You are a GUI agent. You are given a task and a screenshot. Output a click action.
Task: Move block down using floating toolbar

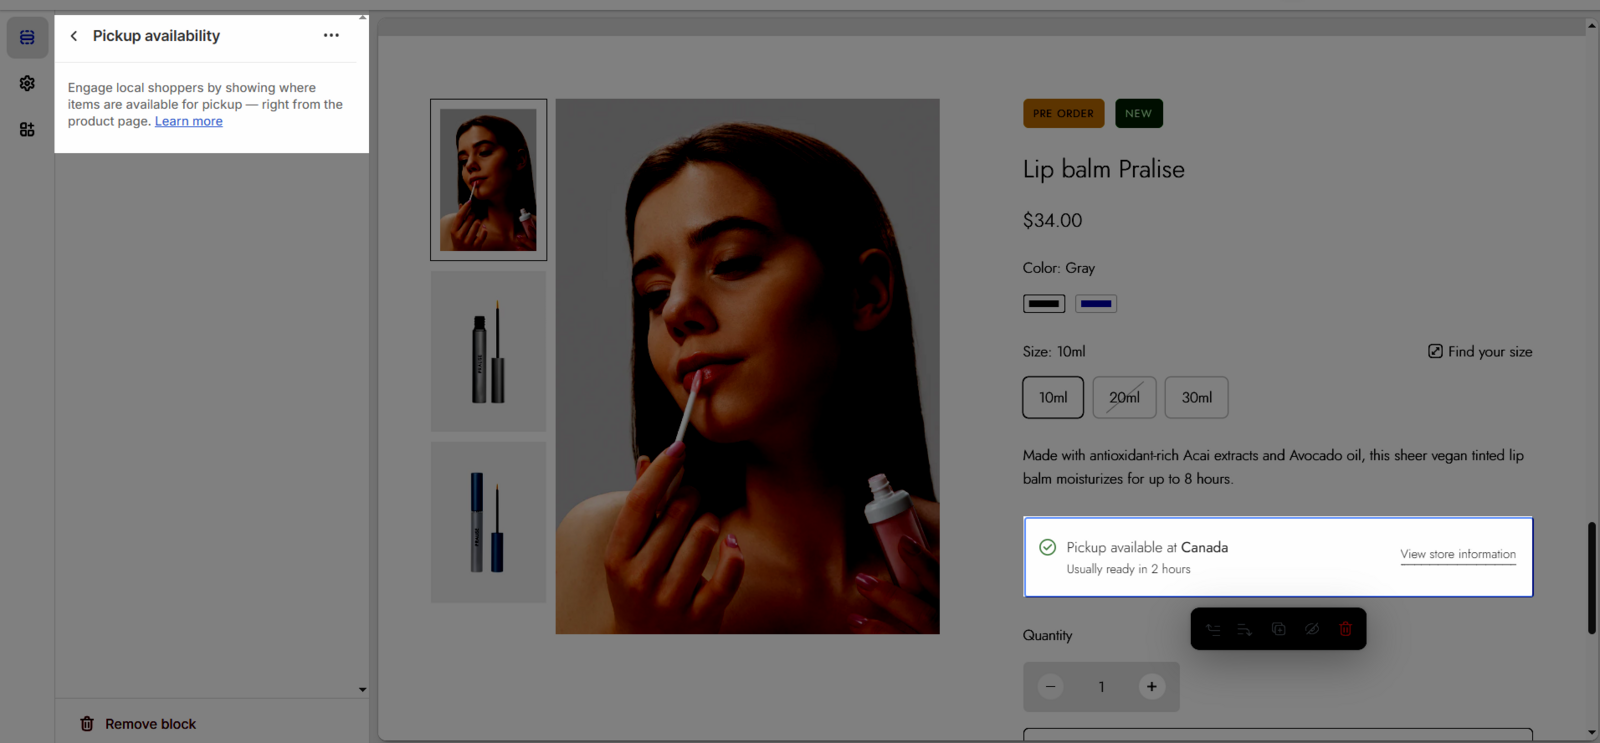tap(1245, 629)
